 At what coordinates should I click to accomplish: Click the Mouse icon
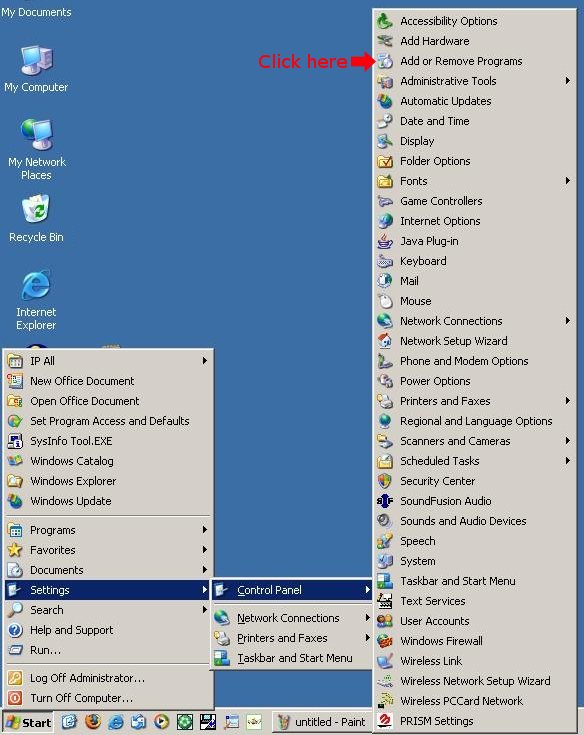(x=385, y=301)
